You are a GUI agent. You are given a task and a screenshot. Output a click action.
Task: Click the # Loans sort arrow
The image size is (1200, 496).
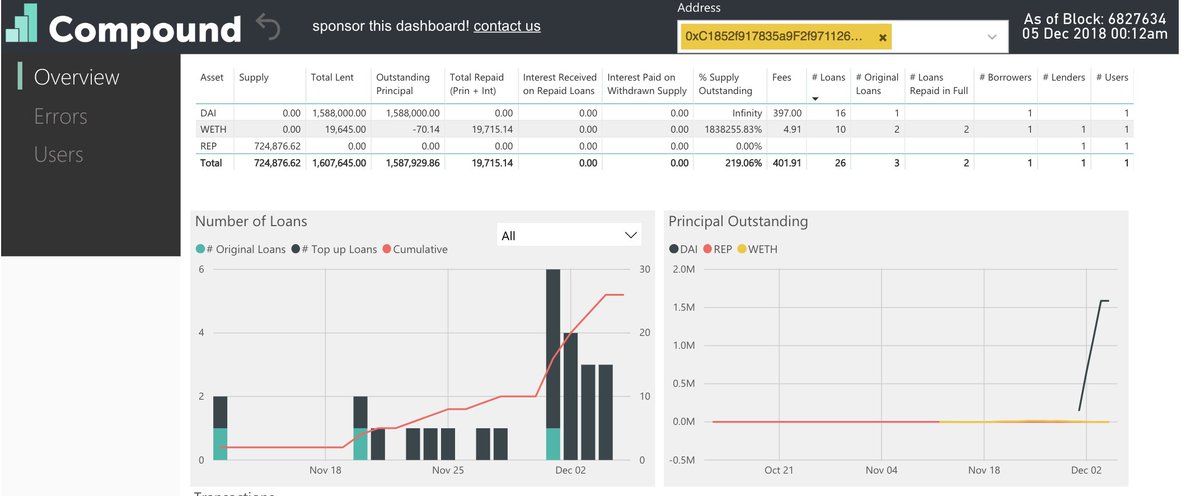(815, 99)
